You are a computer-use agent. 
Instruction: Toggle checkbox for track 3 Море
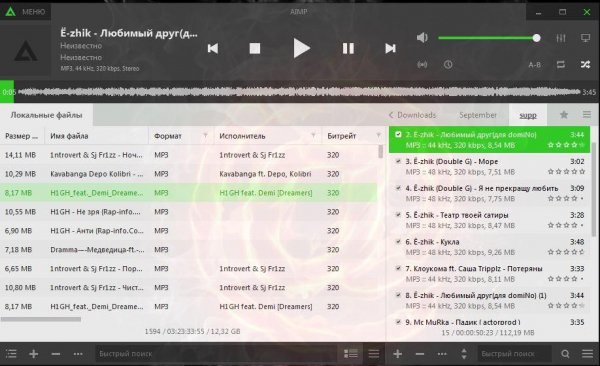(x=398, y=161)
